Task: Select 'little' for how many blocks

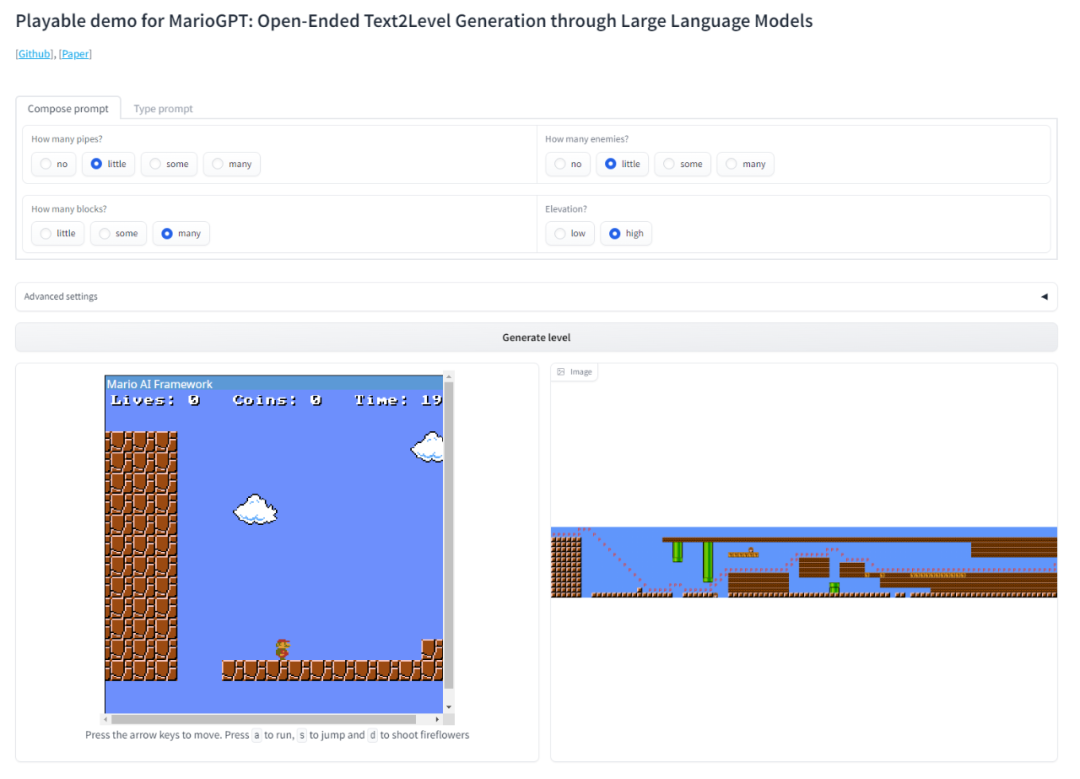Action: point(58,233)
